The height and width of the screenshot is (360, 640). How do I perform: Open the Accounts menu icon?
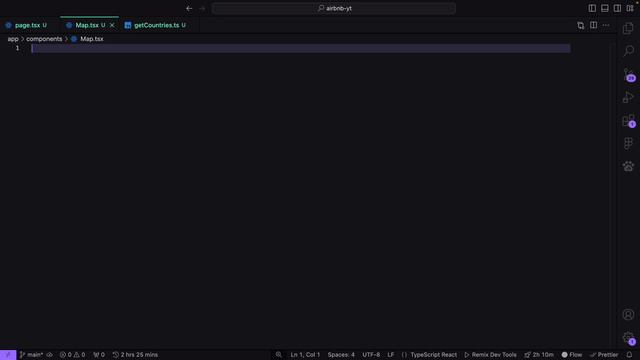pyautogui.click(x=628, y=314)
